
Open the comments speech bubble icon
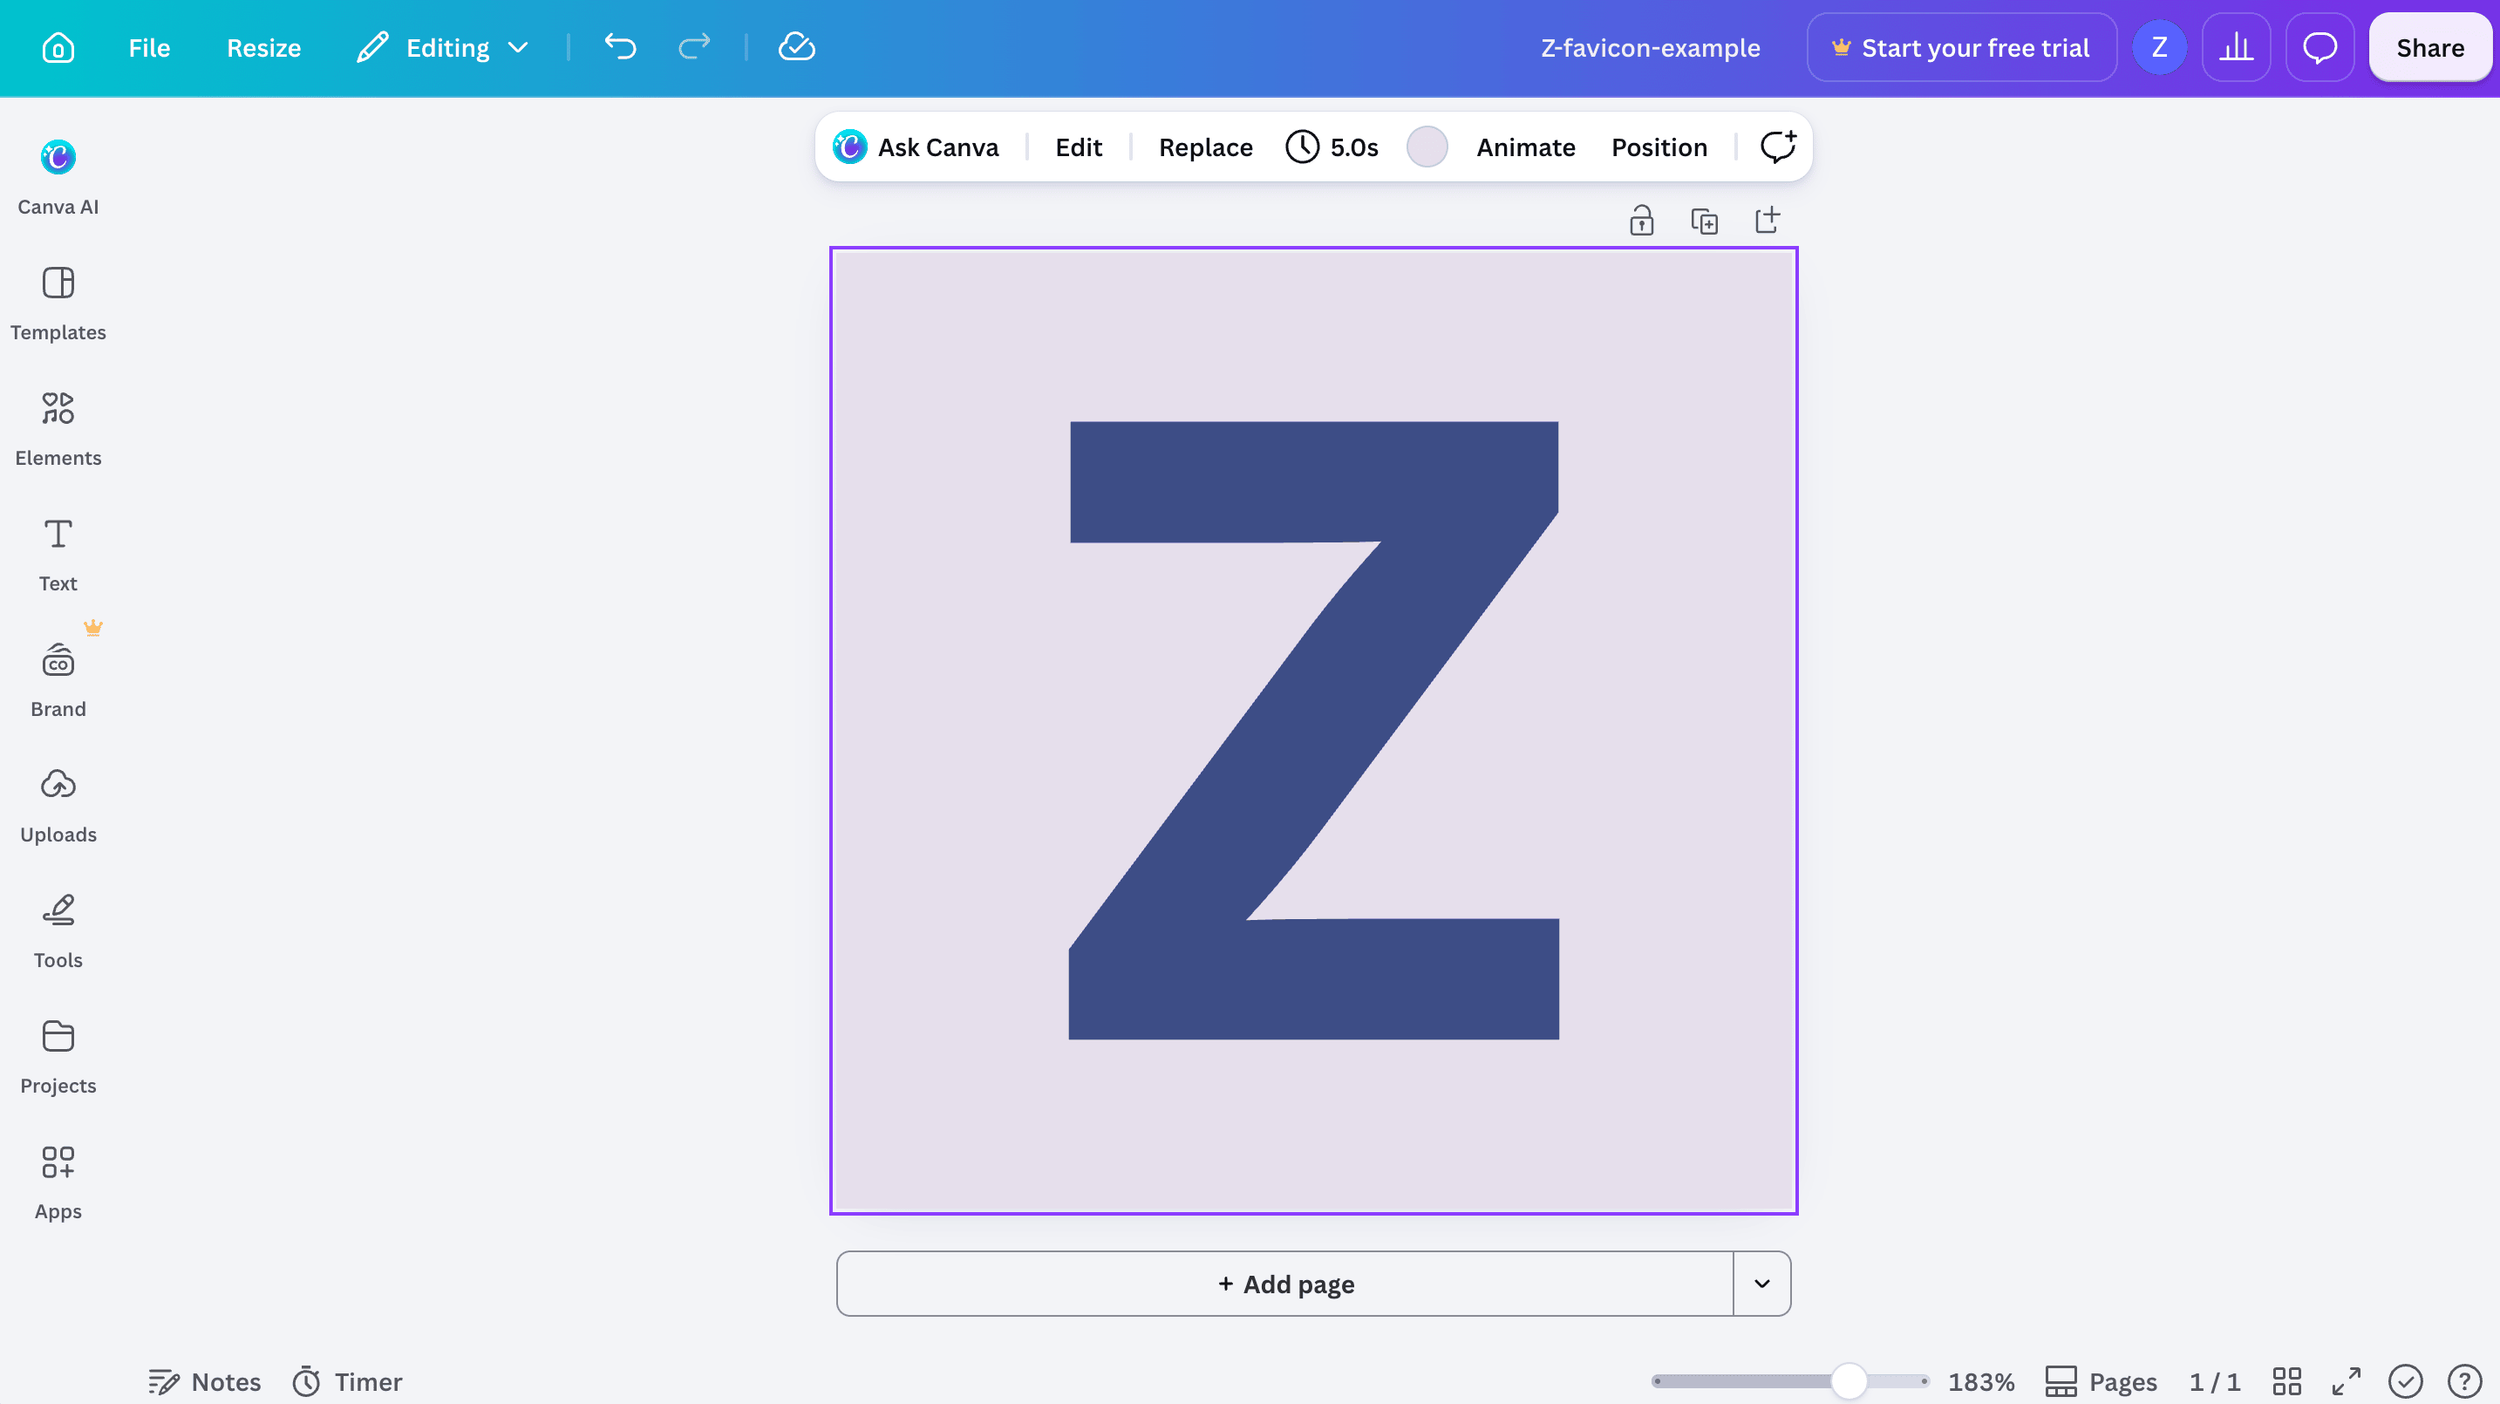[x=2319, y=47]
